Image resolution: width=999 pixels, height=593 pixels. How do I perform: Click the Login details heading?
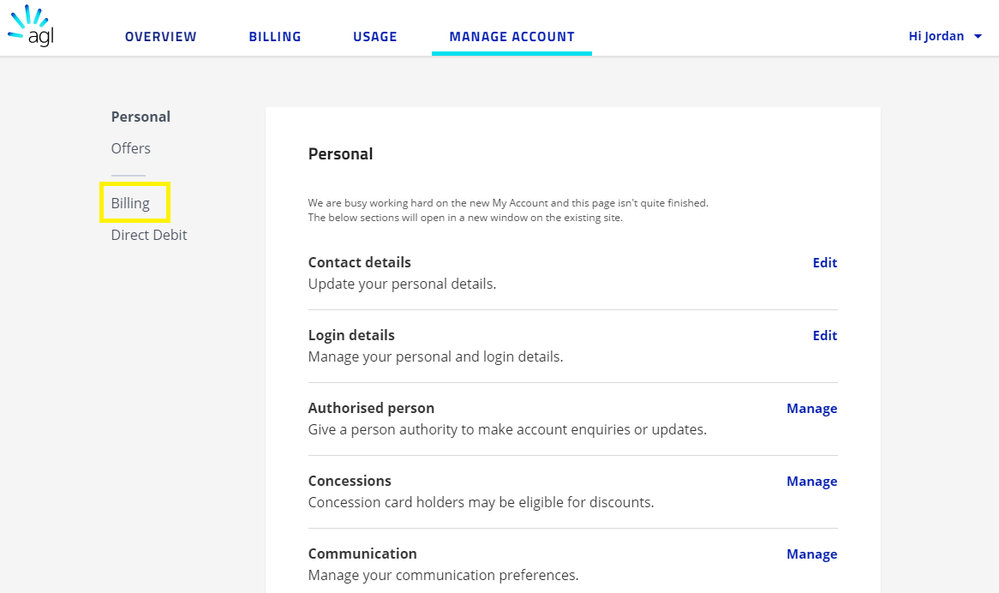(x=352, y=336)
